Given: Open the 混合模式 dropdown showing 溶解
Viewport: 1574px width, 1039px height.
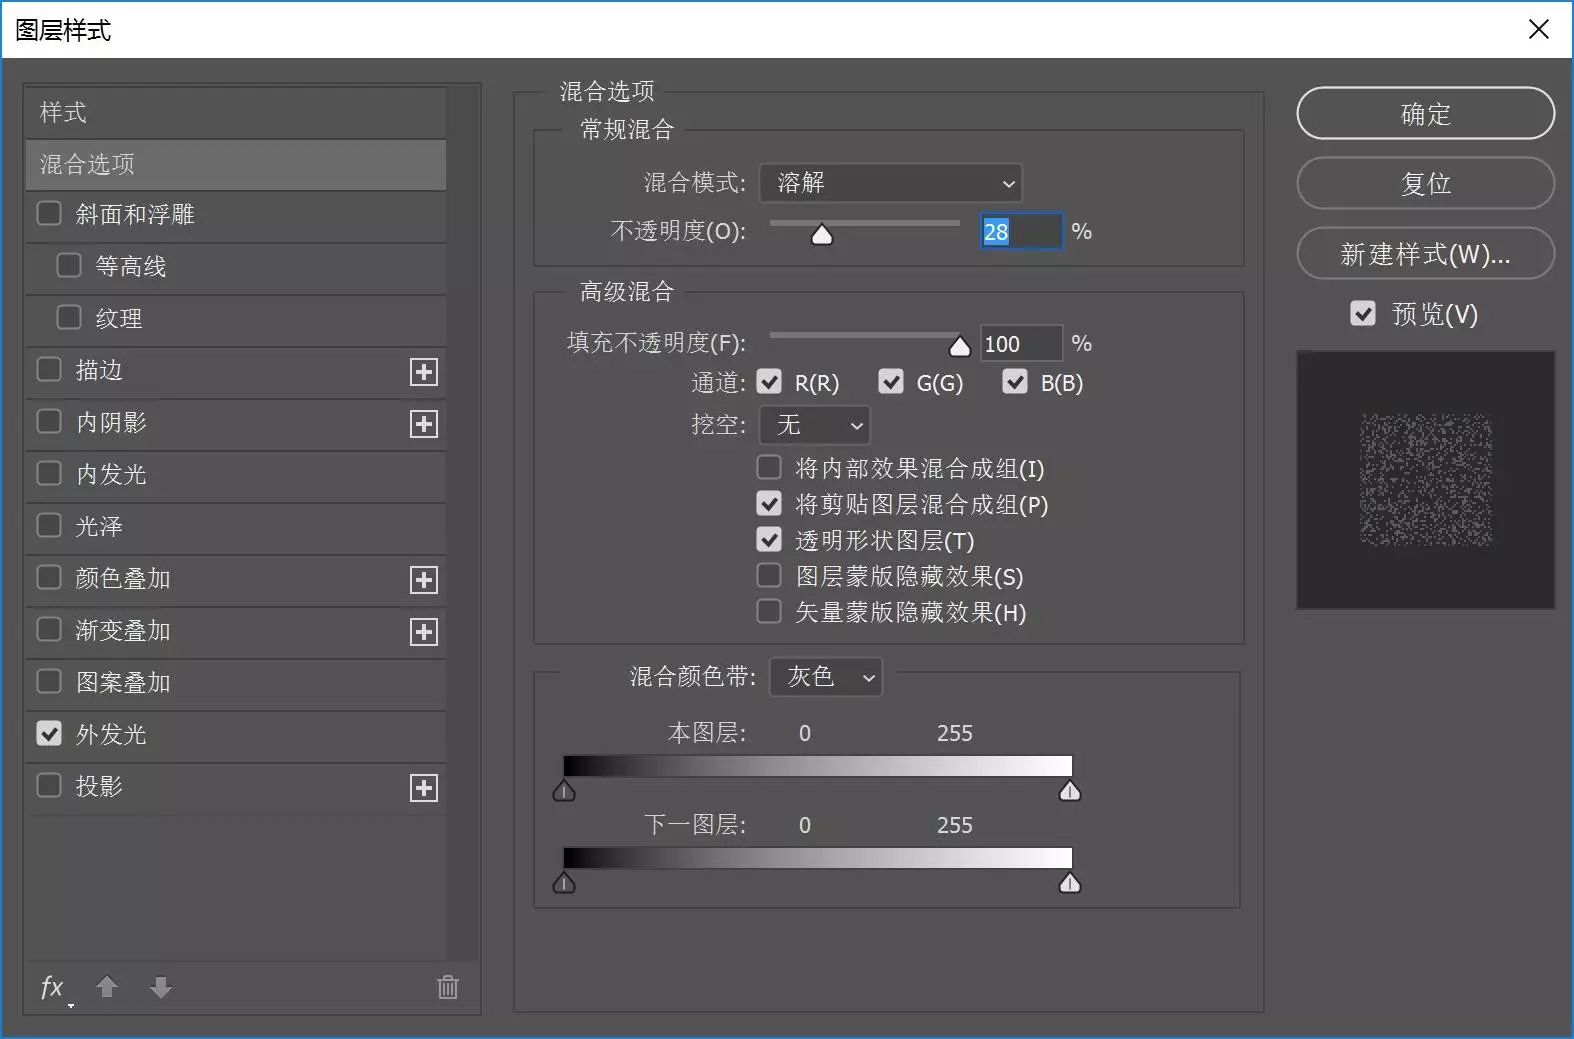Looking at the screenshot, I should point(891,183).
